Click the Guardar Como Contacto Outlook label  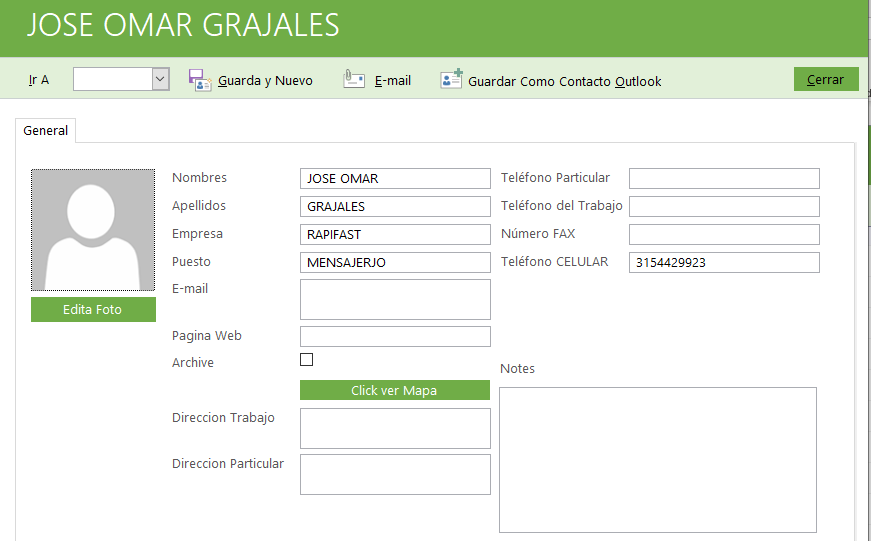pyautogui.click(x=564, y=81)
